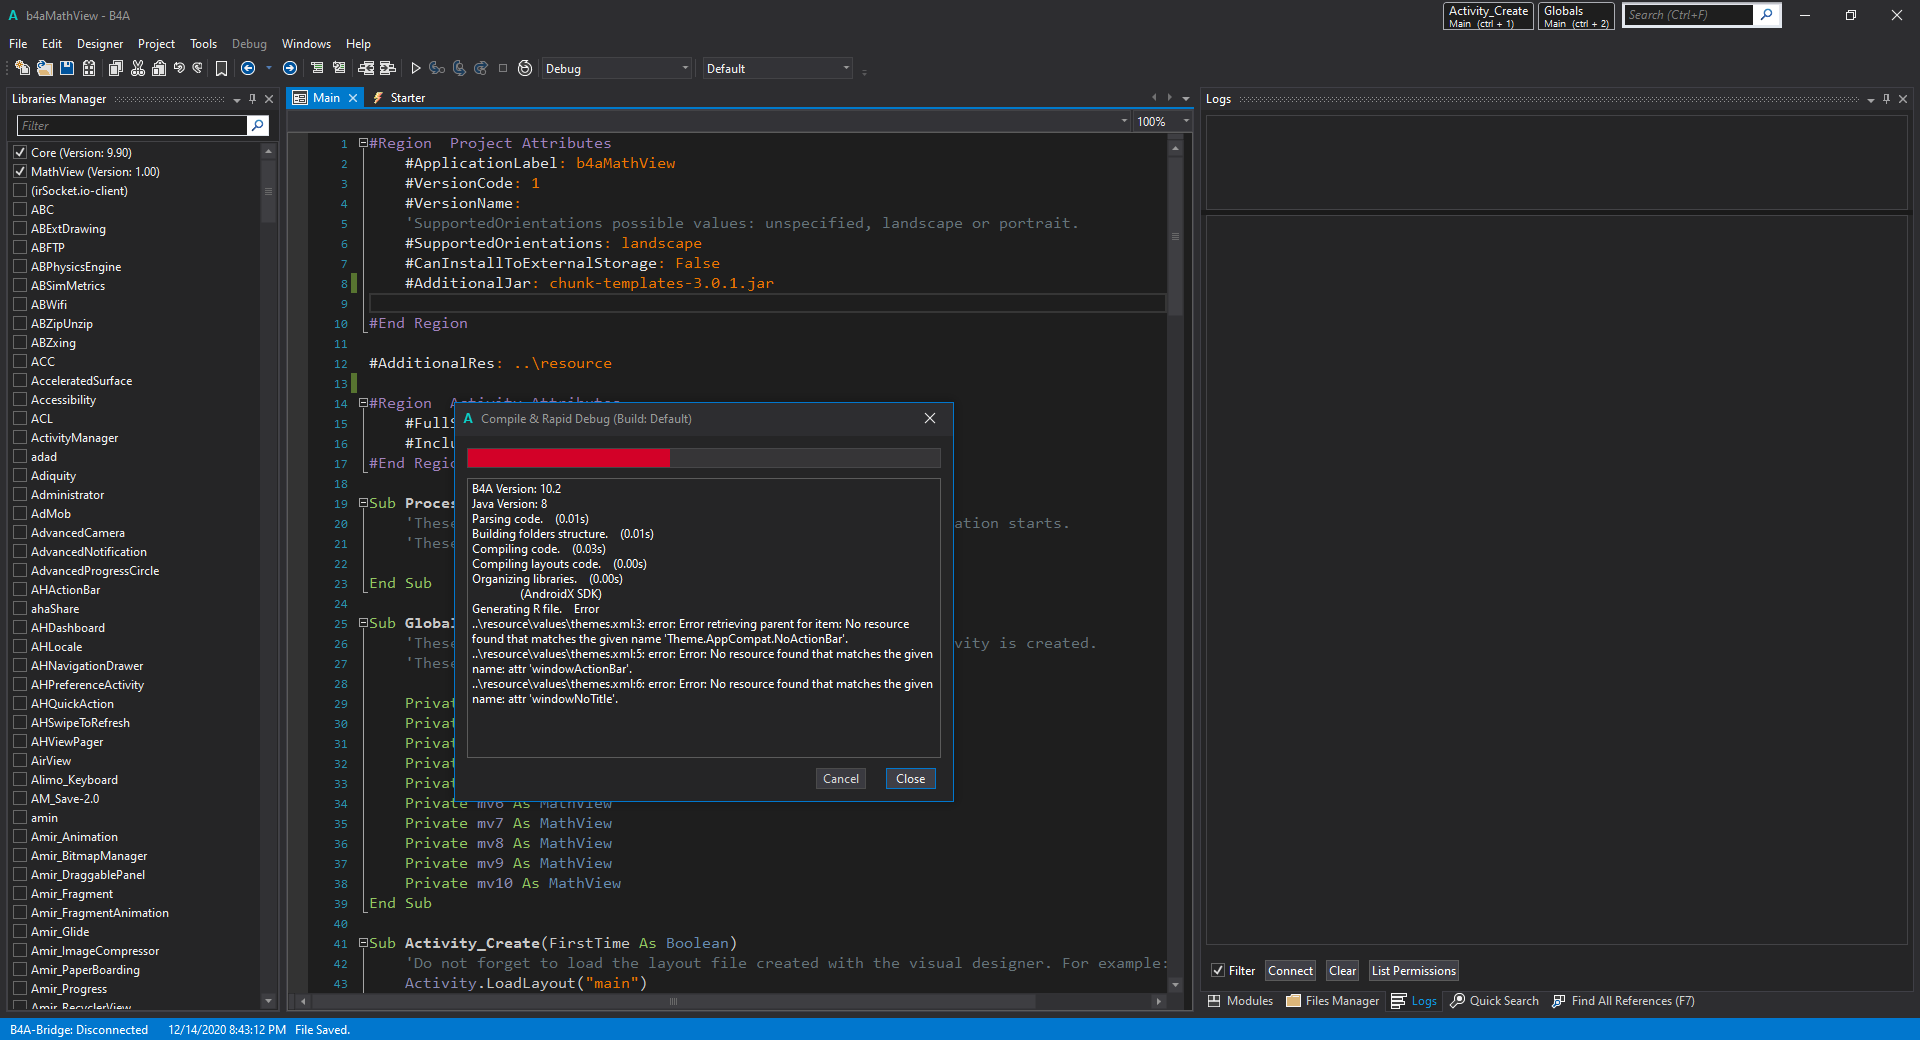Screen dimensions: 1920x1040
Task: Click the Step In debug icon
Action: pos(436,68)
